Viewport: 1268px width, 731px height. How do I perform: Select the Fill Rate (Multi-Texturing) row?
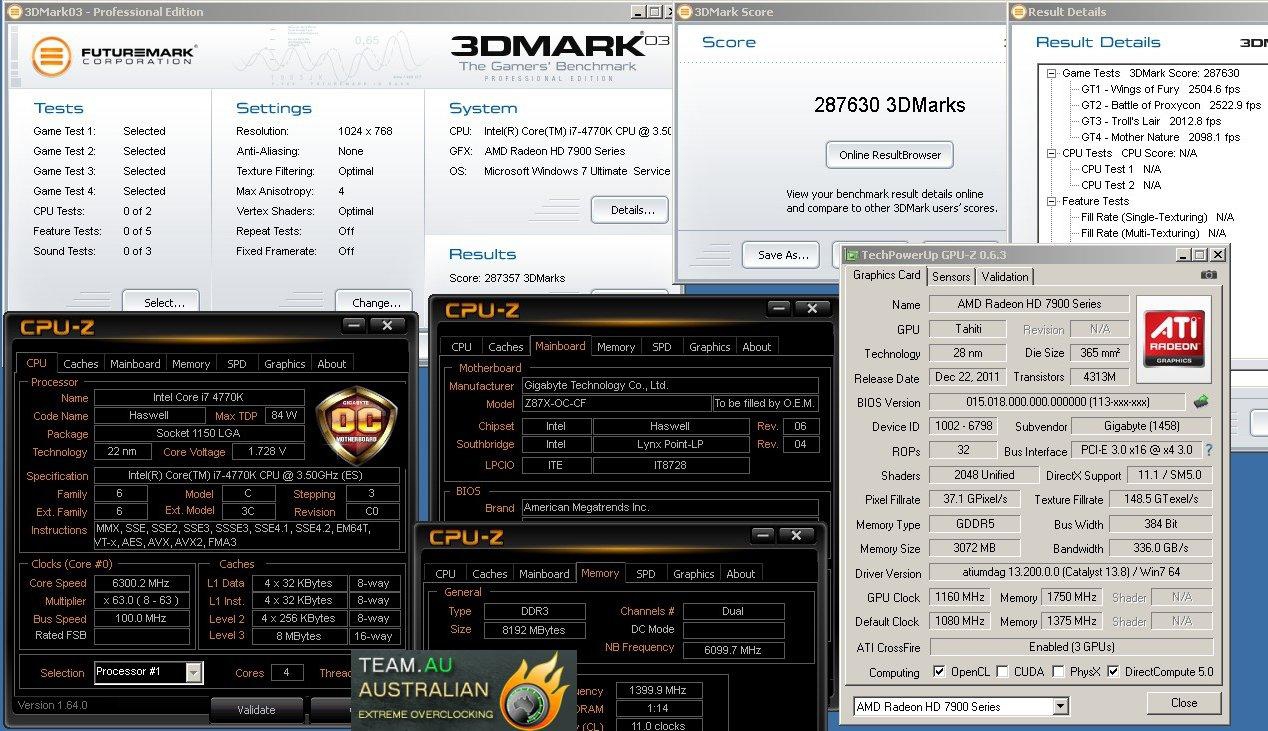point(1154,233)
